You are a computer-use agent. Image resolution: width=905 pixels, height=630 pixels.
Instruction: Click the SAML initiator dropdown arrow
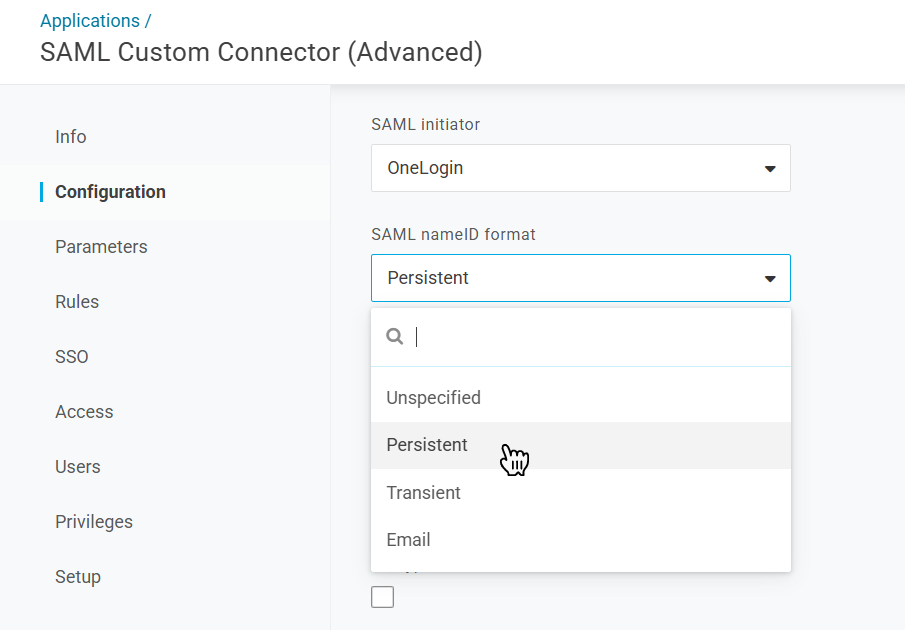click(770, 169)
